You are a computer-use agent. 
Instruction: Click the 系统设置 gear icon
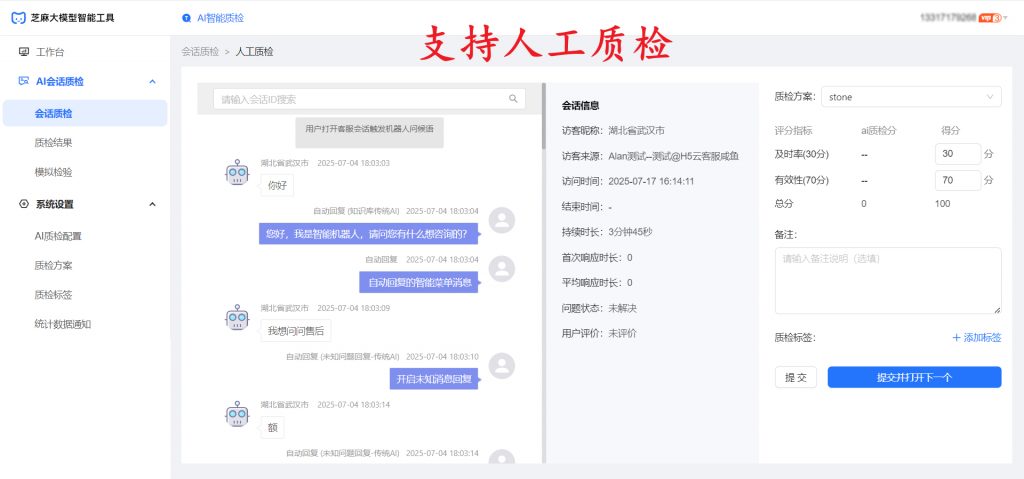[x=24, y=204]
